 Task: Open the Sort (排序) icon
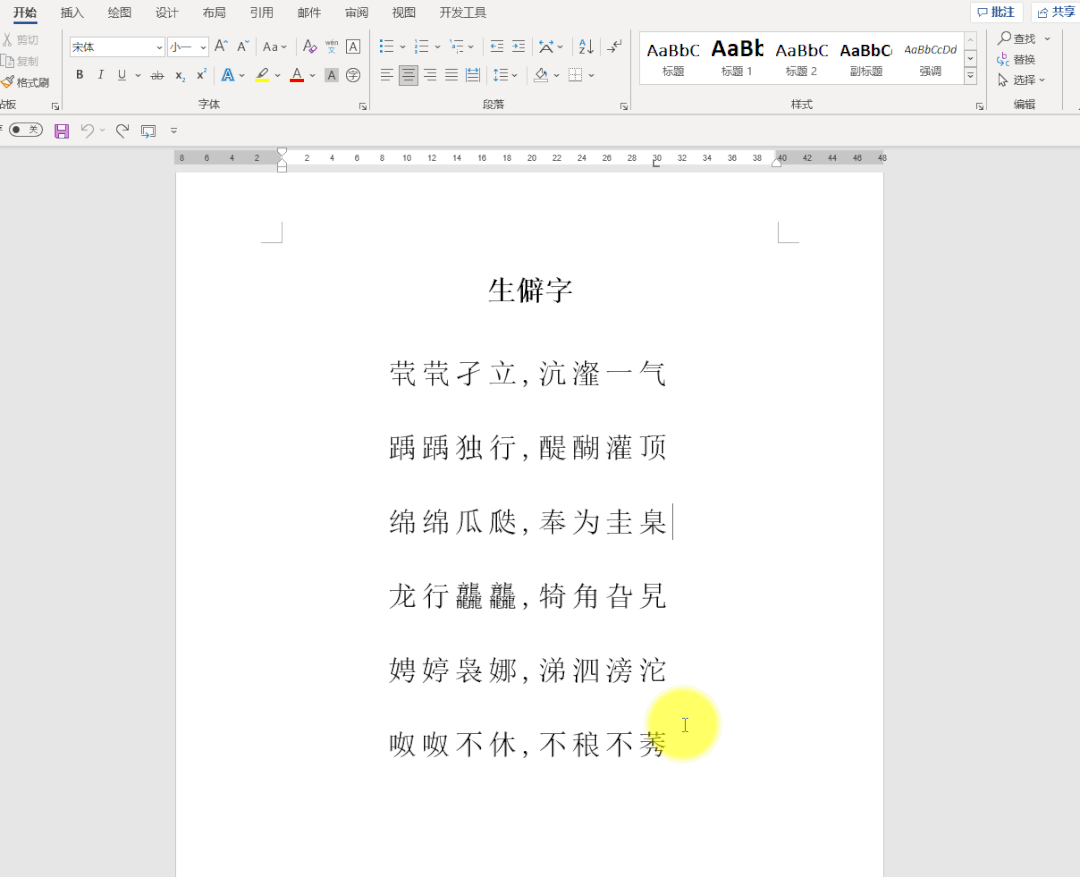[x=586, y=46]
